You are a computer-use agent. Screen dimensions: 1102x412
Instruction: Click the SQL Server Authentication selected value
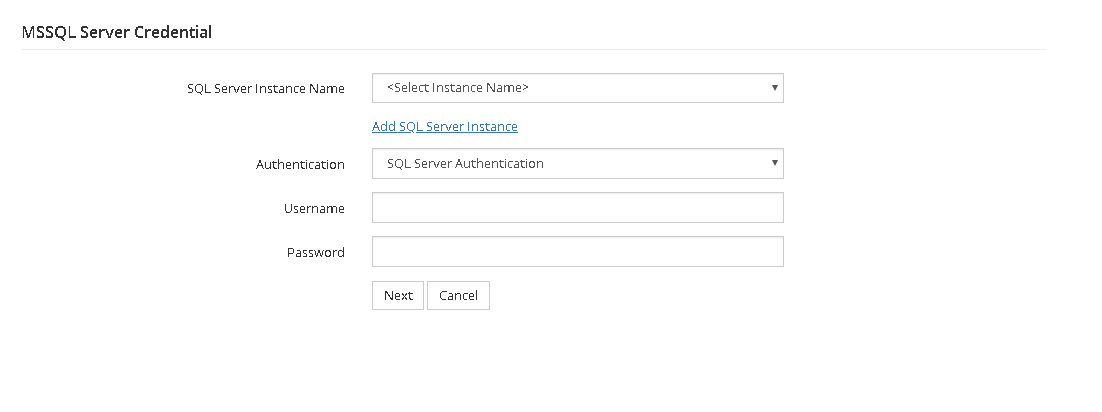coord(465,163)
